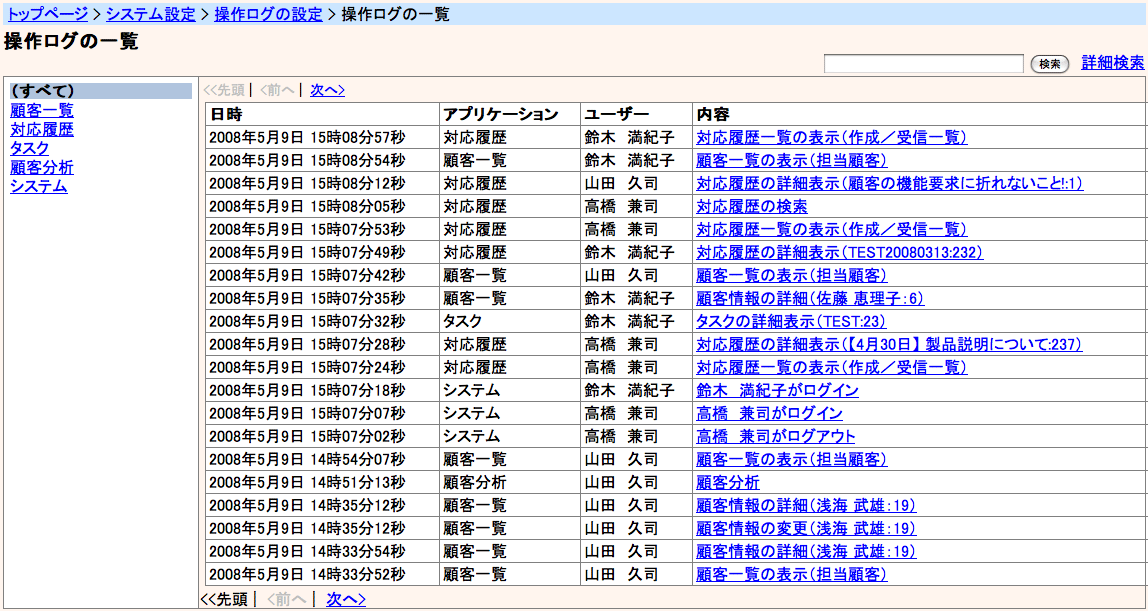
Task: Filter logs by 対応履歴 in sidebar
Action: pyautogui.click(x=41, y=129)
